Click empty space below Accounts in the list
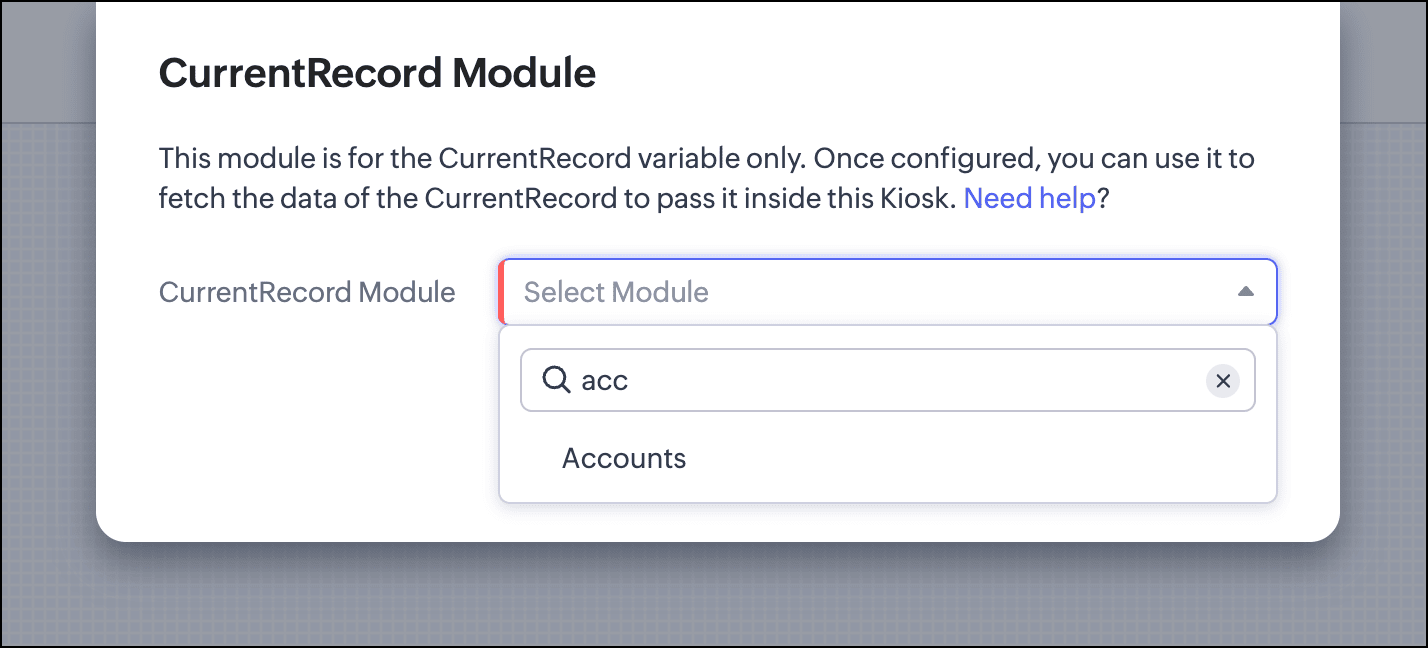Image resolution: width=1428 pixels, height=648 pixels. 888,492
